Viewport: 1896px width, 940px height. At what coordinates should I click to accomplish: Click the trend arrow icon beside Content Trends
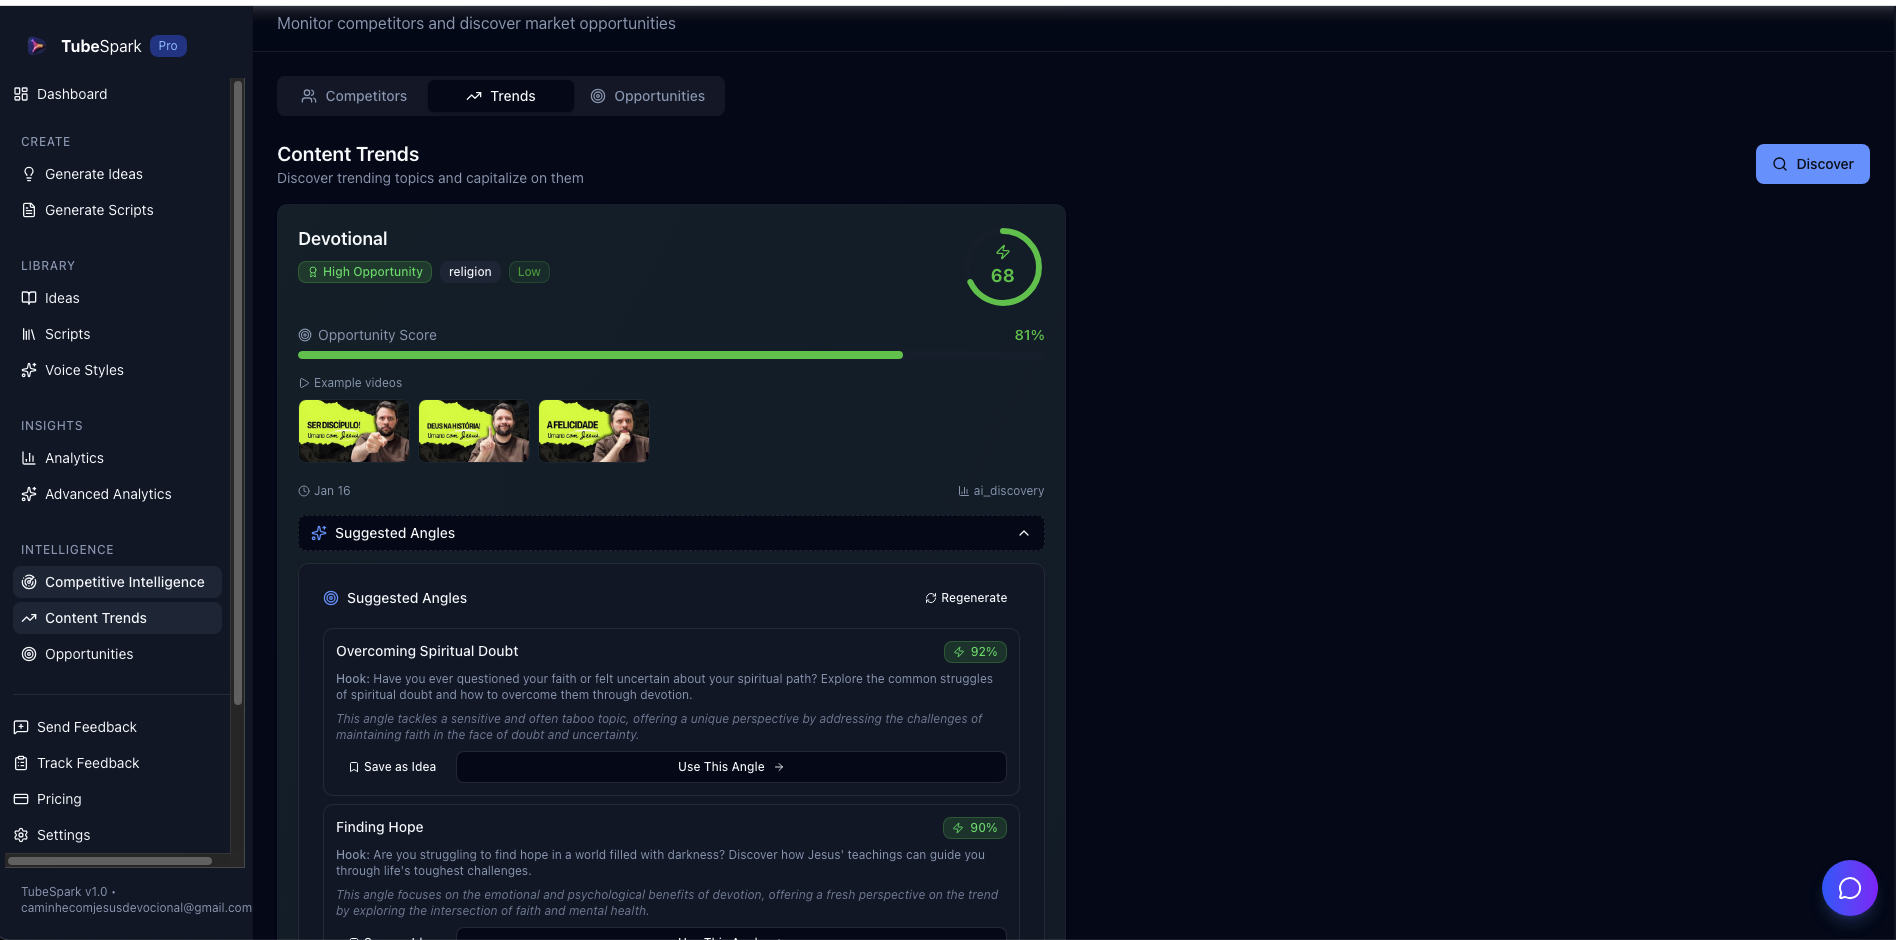29,618
